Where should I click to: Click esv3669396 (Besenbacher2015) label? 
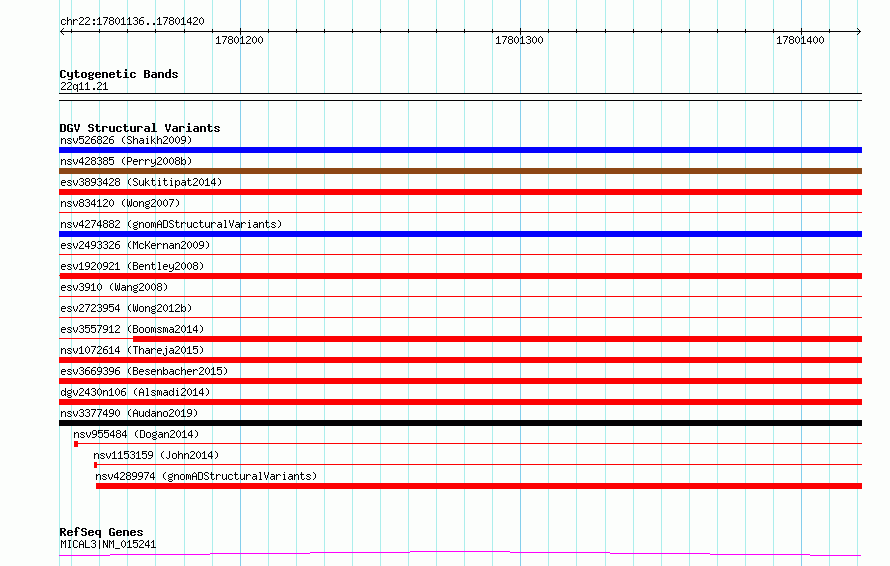(144, 371)
